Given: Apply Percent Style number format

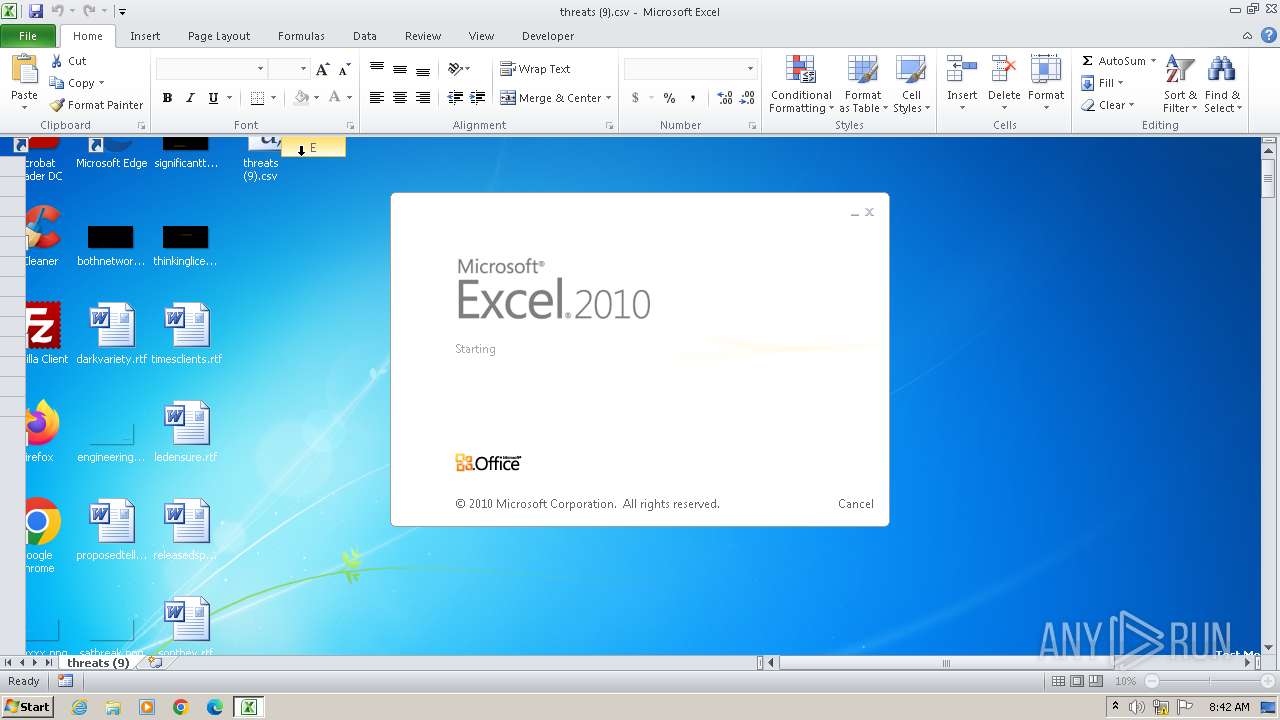Looking at the screenshot, I should pos(669,98).
